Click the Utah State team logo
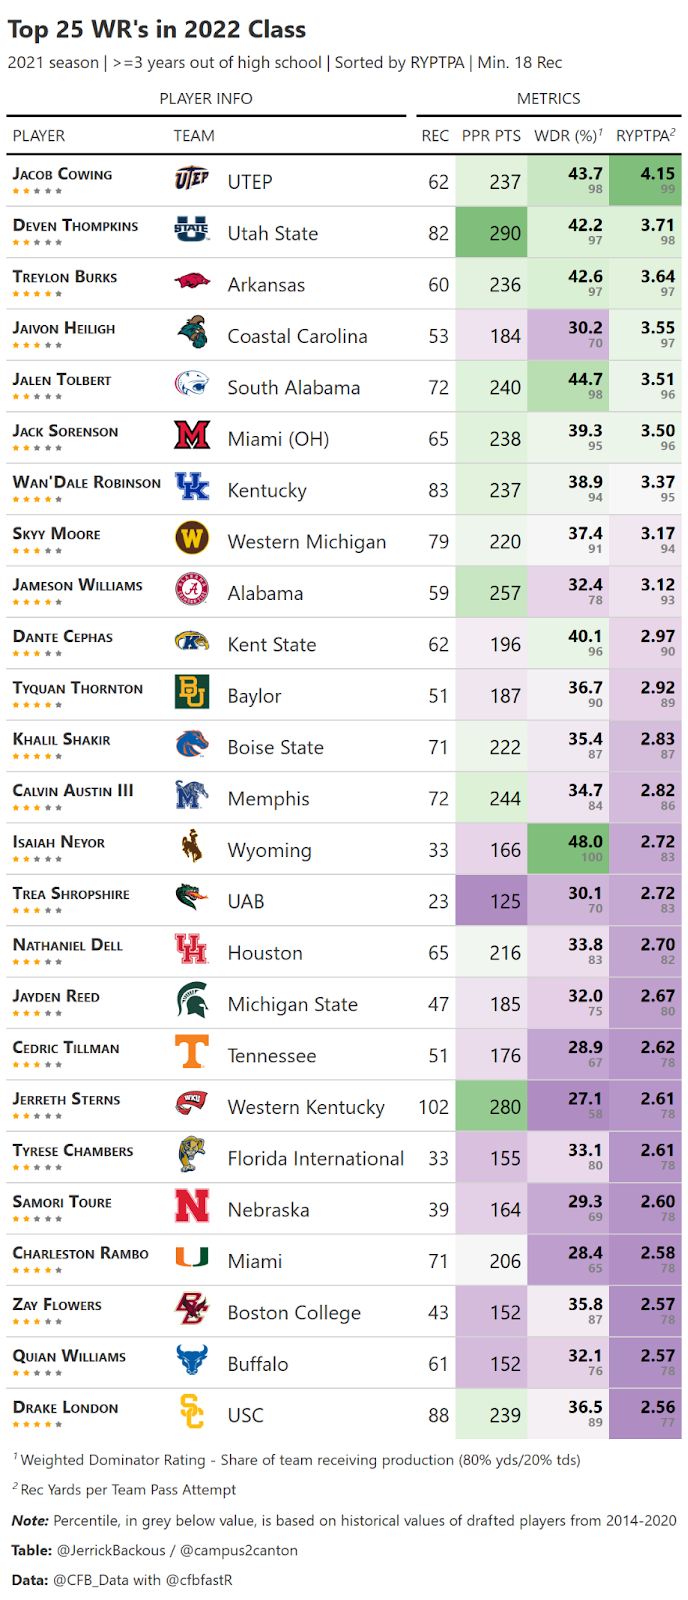 [x=192, y=231]
